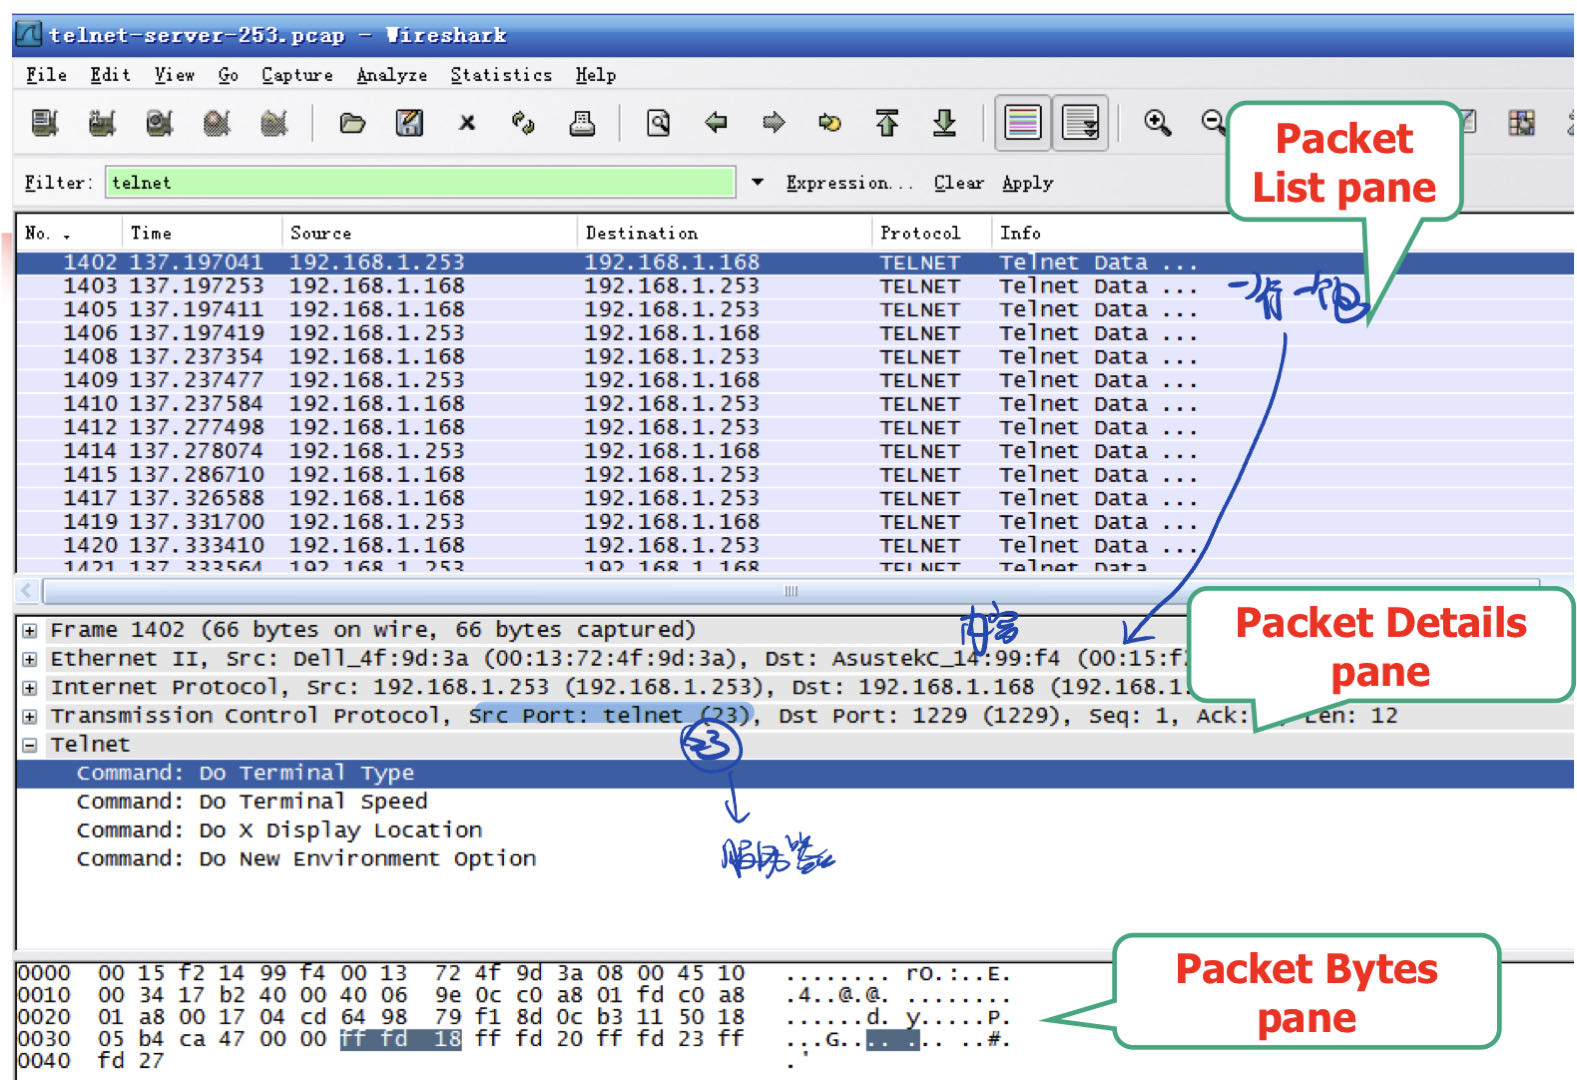1577x1080 pixels.
Task: Open capture options toolbar icon
Action: (x=101, y=123)
